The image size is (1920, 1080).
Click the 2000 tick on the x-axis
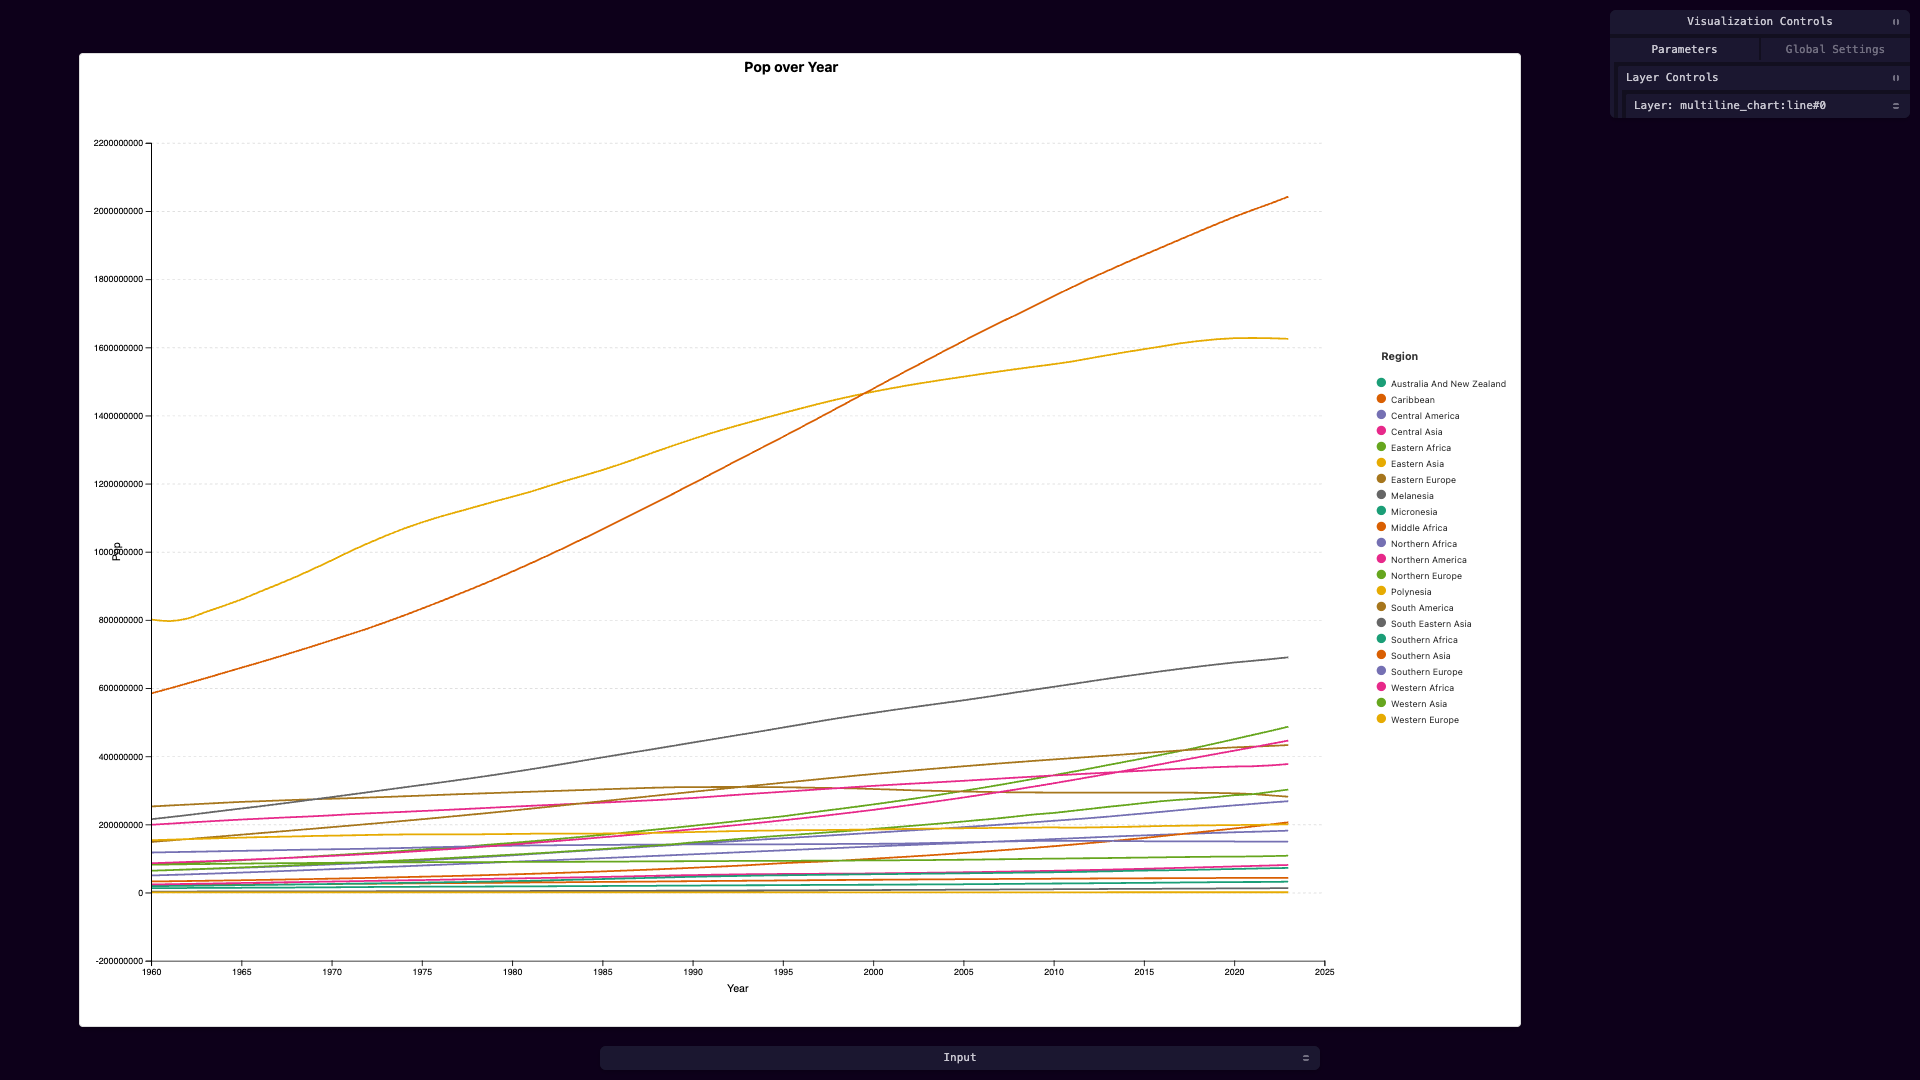[x=873, y=971]
